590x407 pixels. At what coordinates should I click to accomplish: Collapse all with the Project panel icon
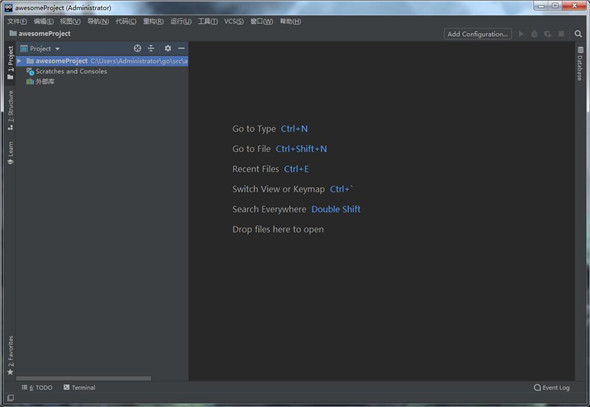151,48
